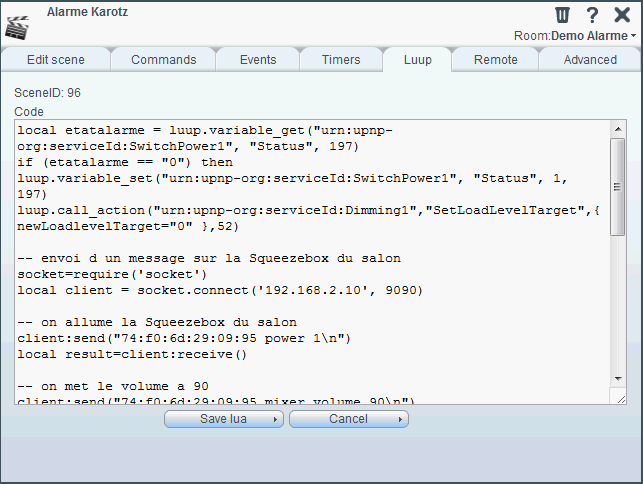The width and height of the screenshot is (643, 484).
Task: Switch to the Edit scene tab
Action: tap(56, 60)
